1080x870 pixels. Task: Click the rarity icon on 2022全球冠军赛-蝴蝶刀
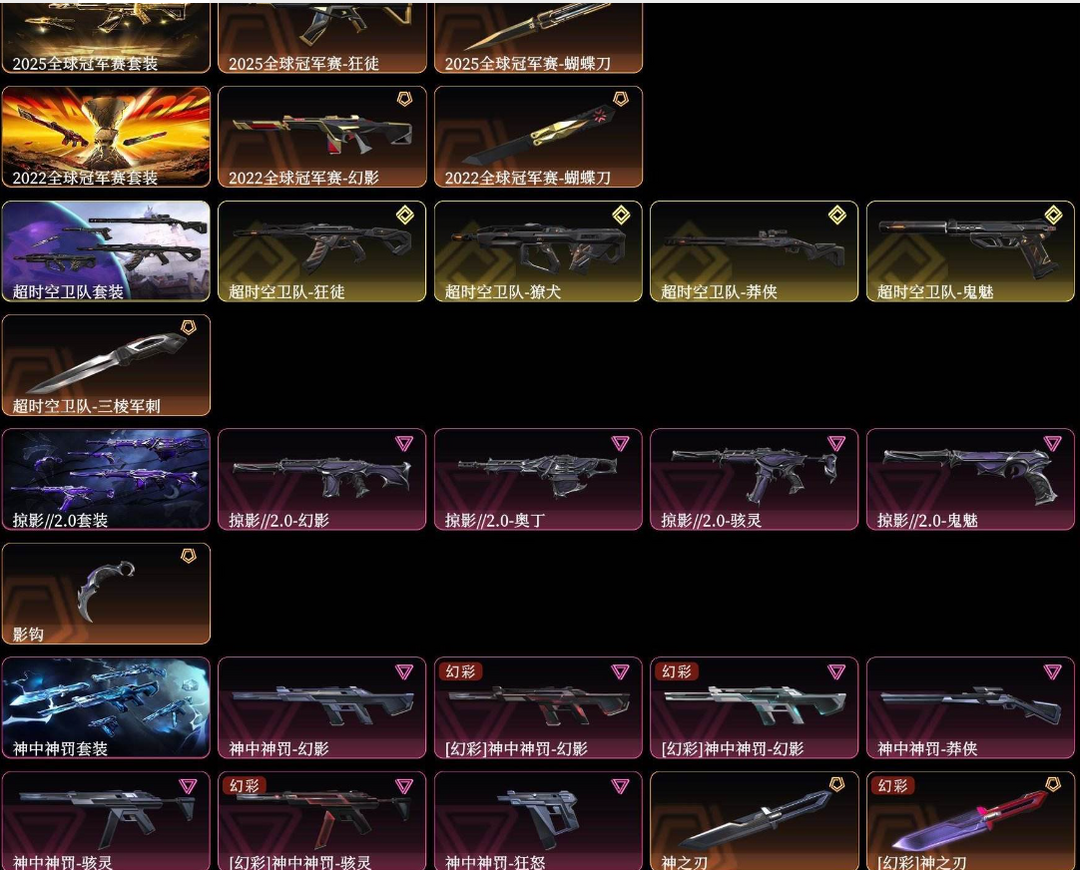click(621, 99)
